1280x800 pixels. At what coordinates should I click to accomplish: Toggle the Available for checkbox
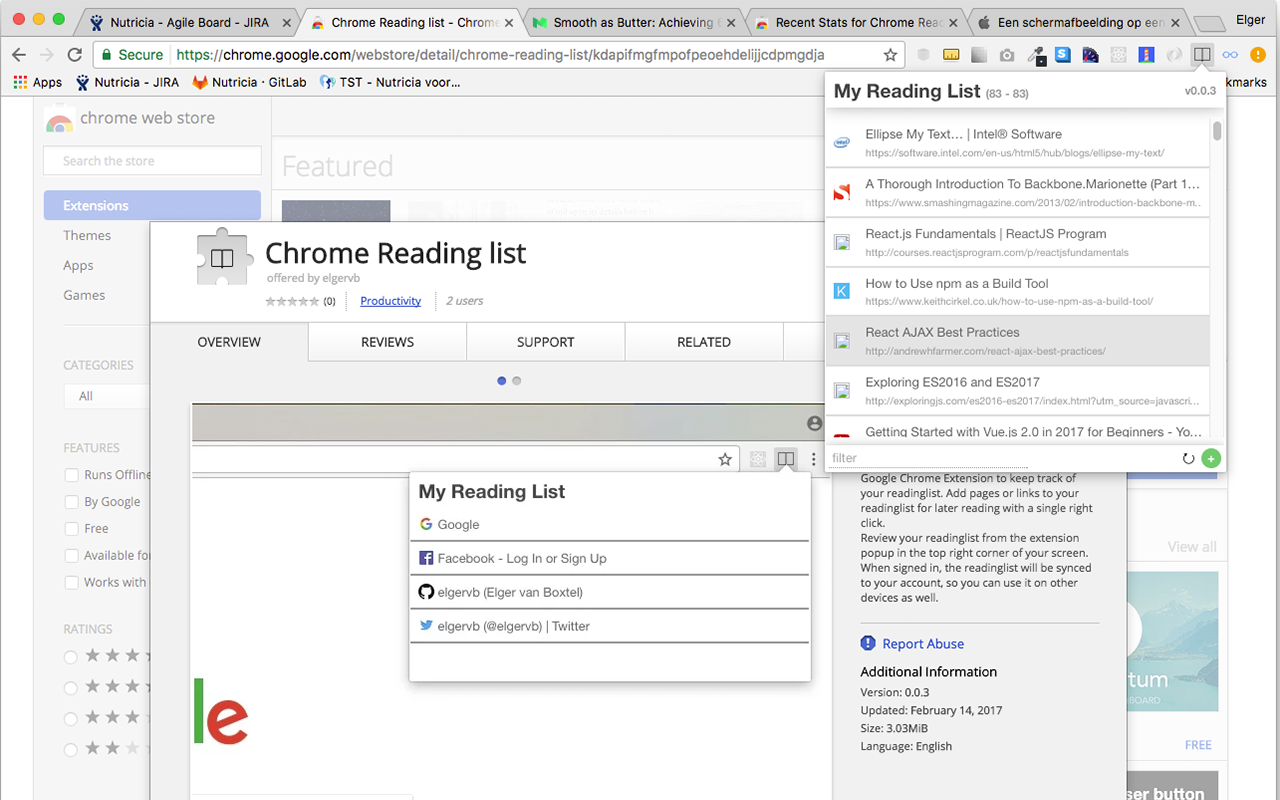(x=71, y=556)
